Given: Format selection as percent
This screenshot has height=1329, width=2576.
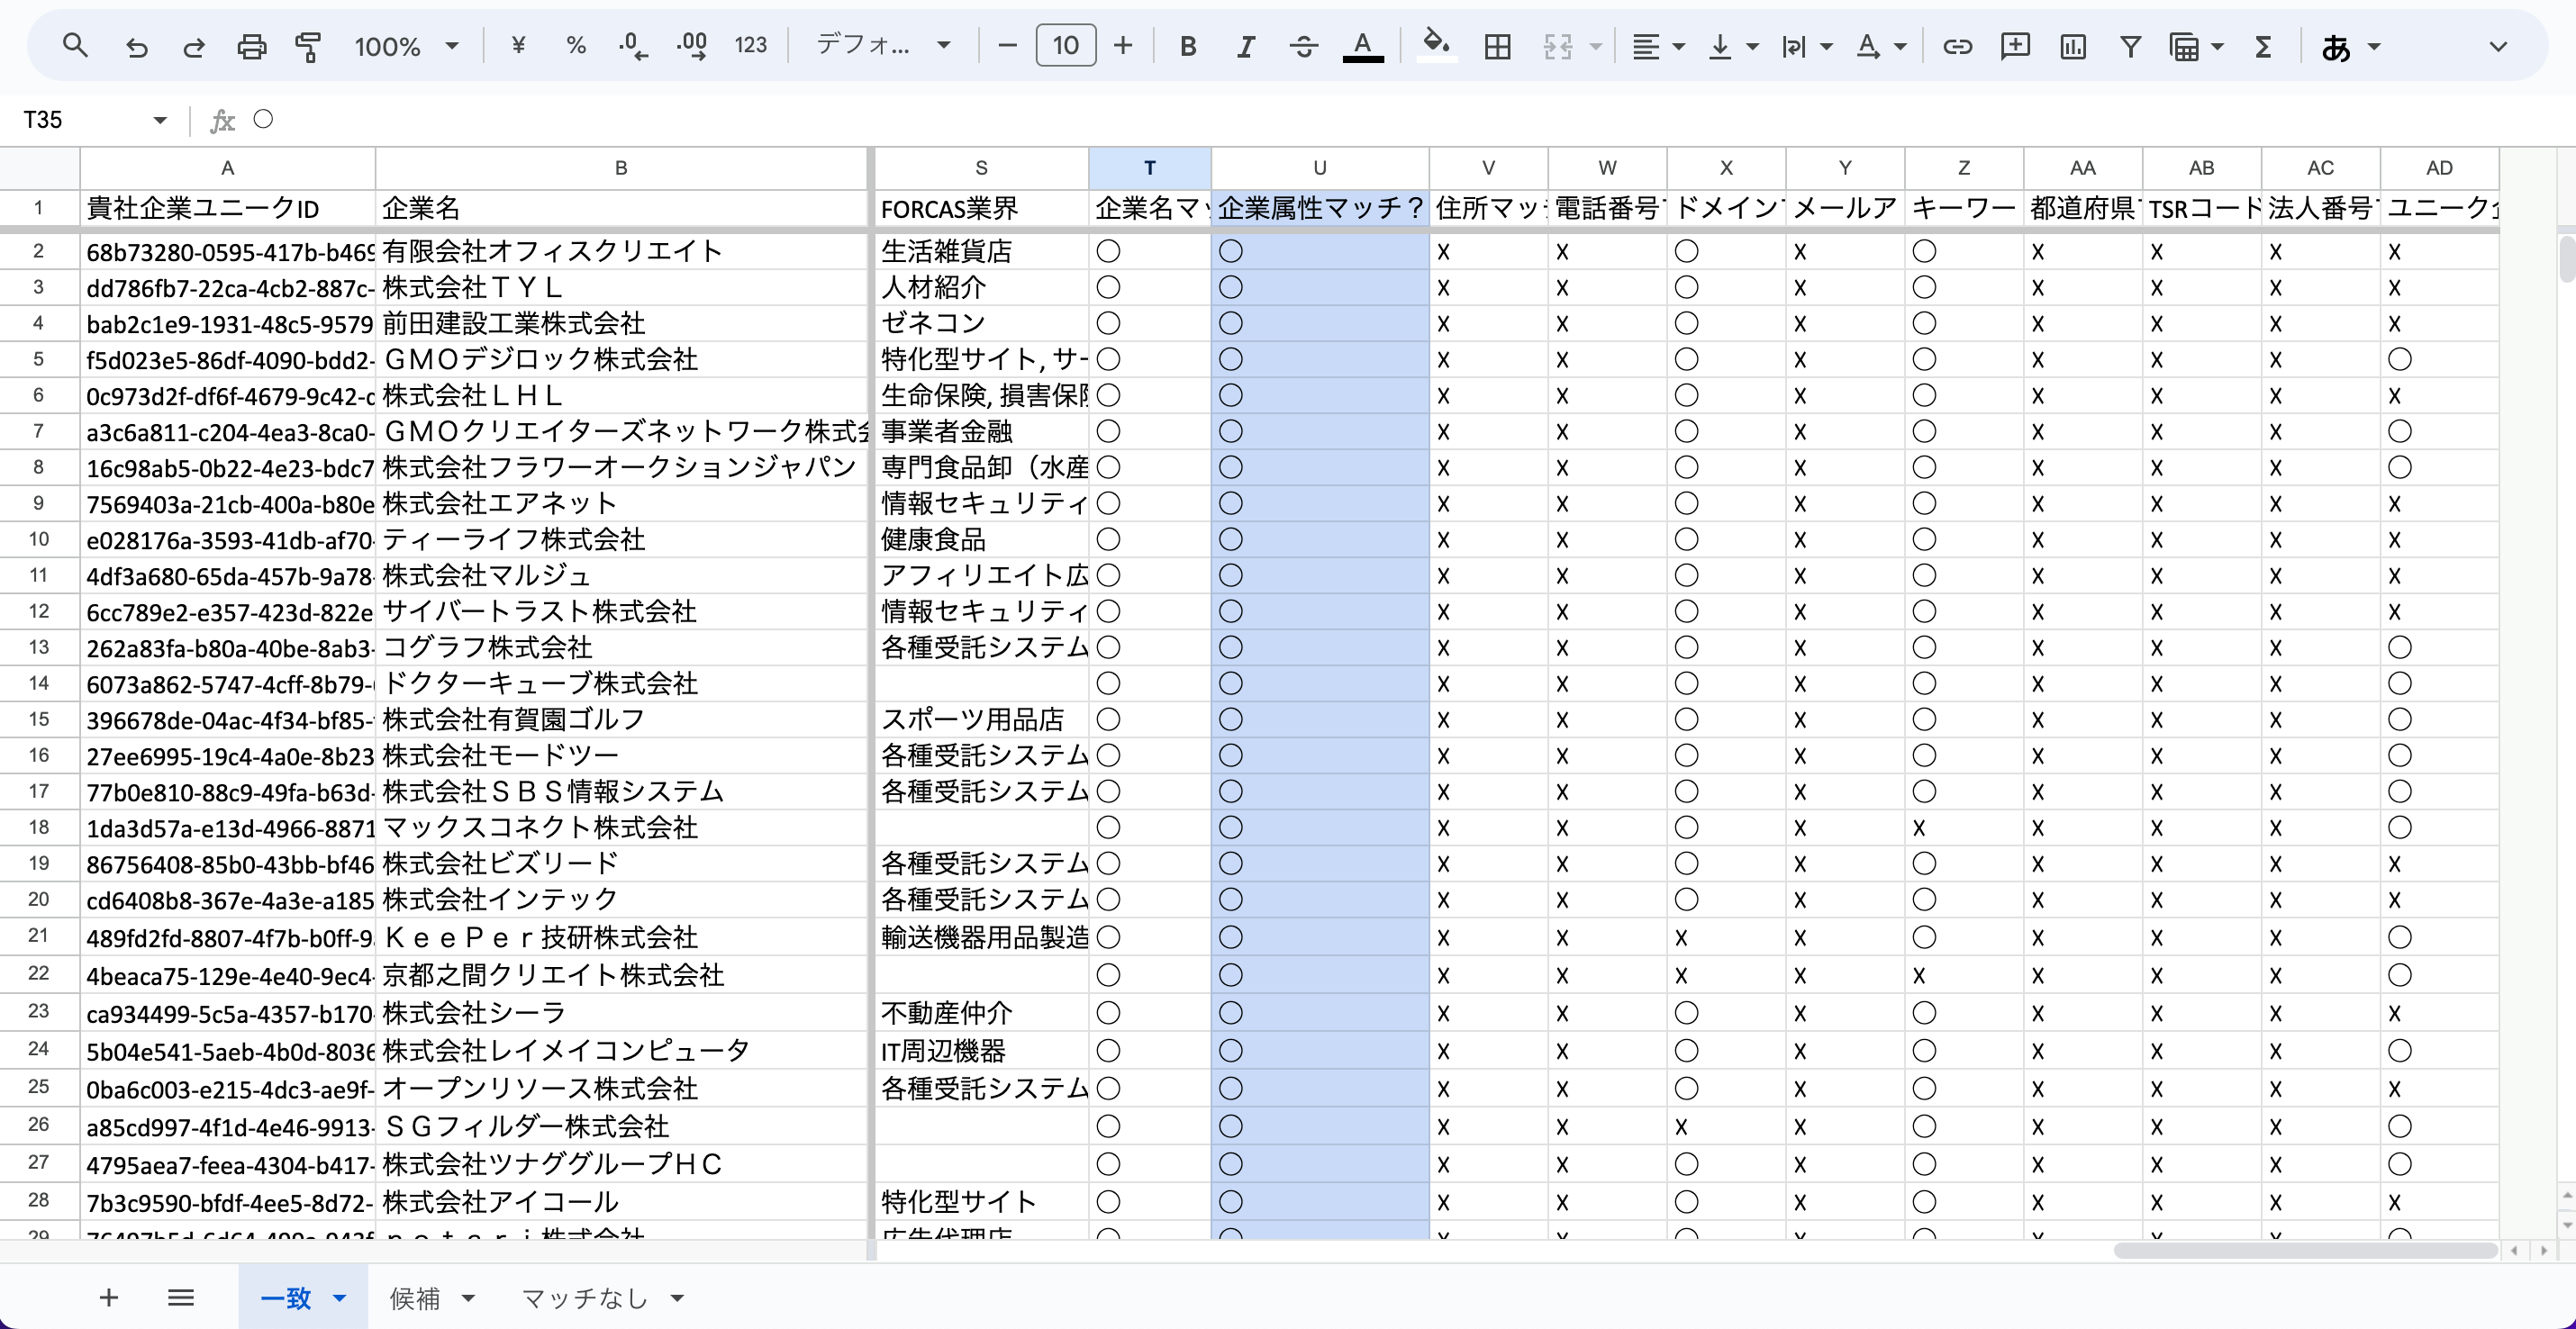Looking at the screenshot, I should pyautogui.click(x=576, y=45).
